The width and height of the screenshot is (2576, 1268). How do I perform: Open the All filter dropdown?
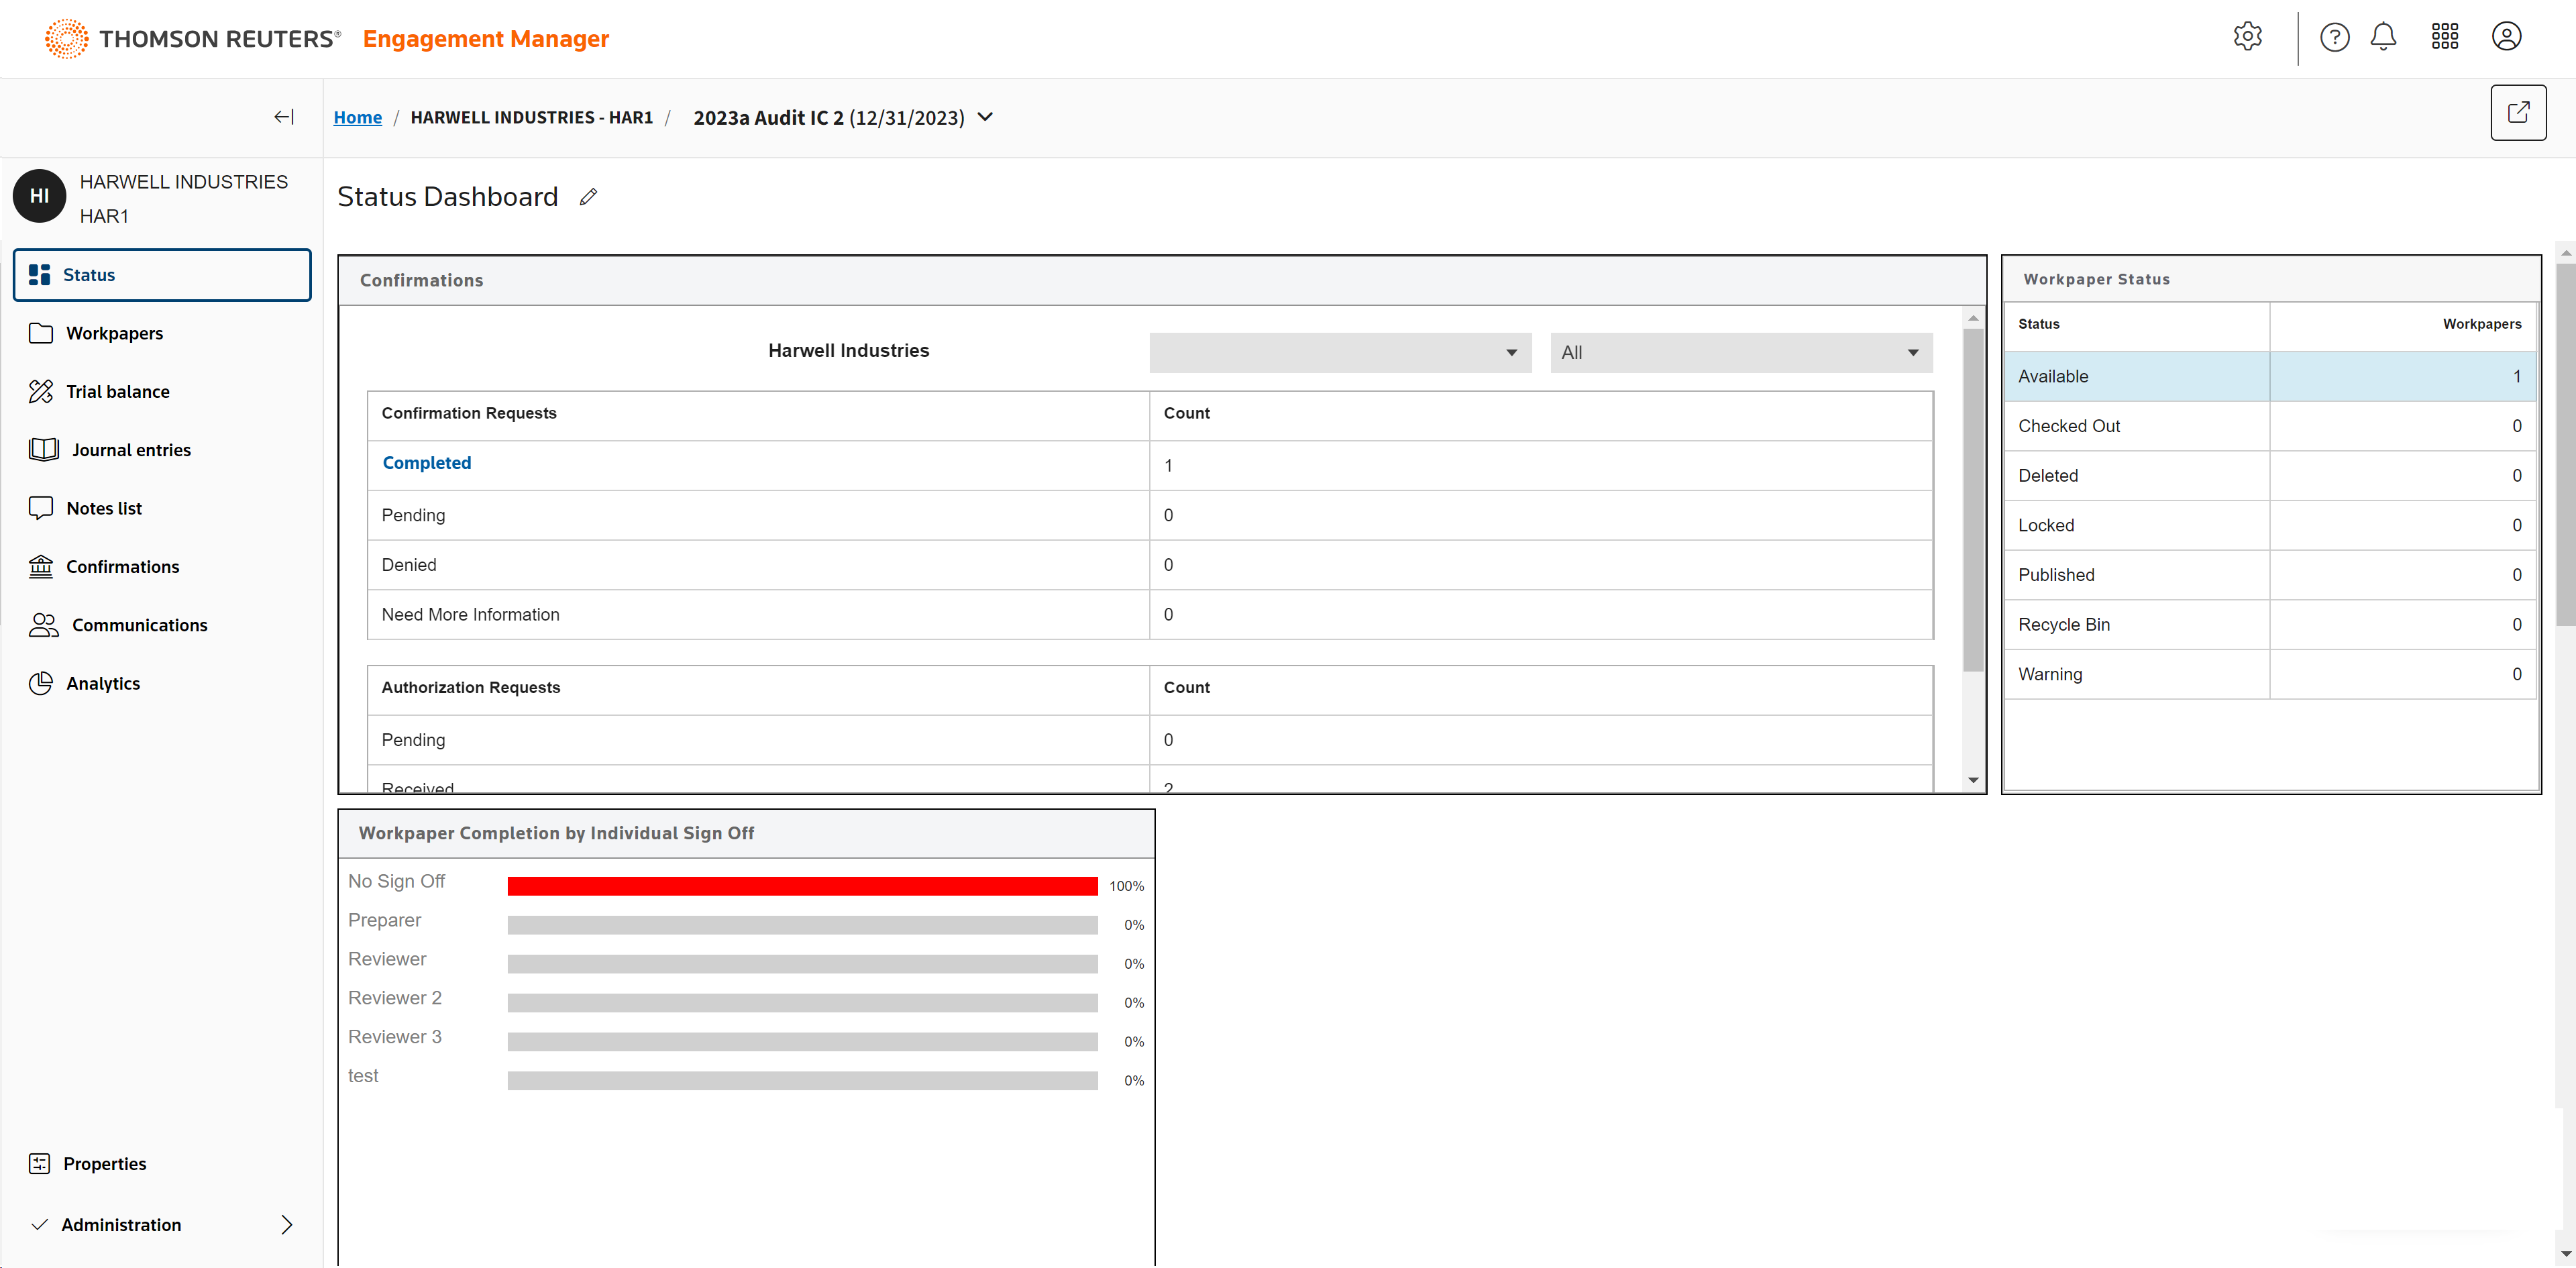1740,353
